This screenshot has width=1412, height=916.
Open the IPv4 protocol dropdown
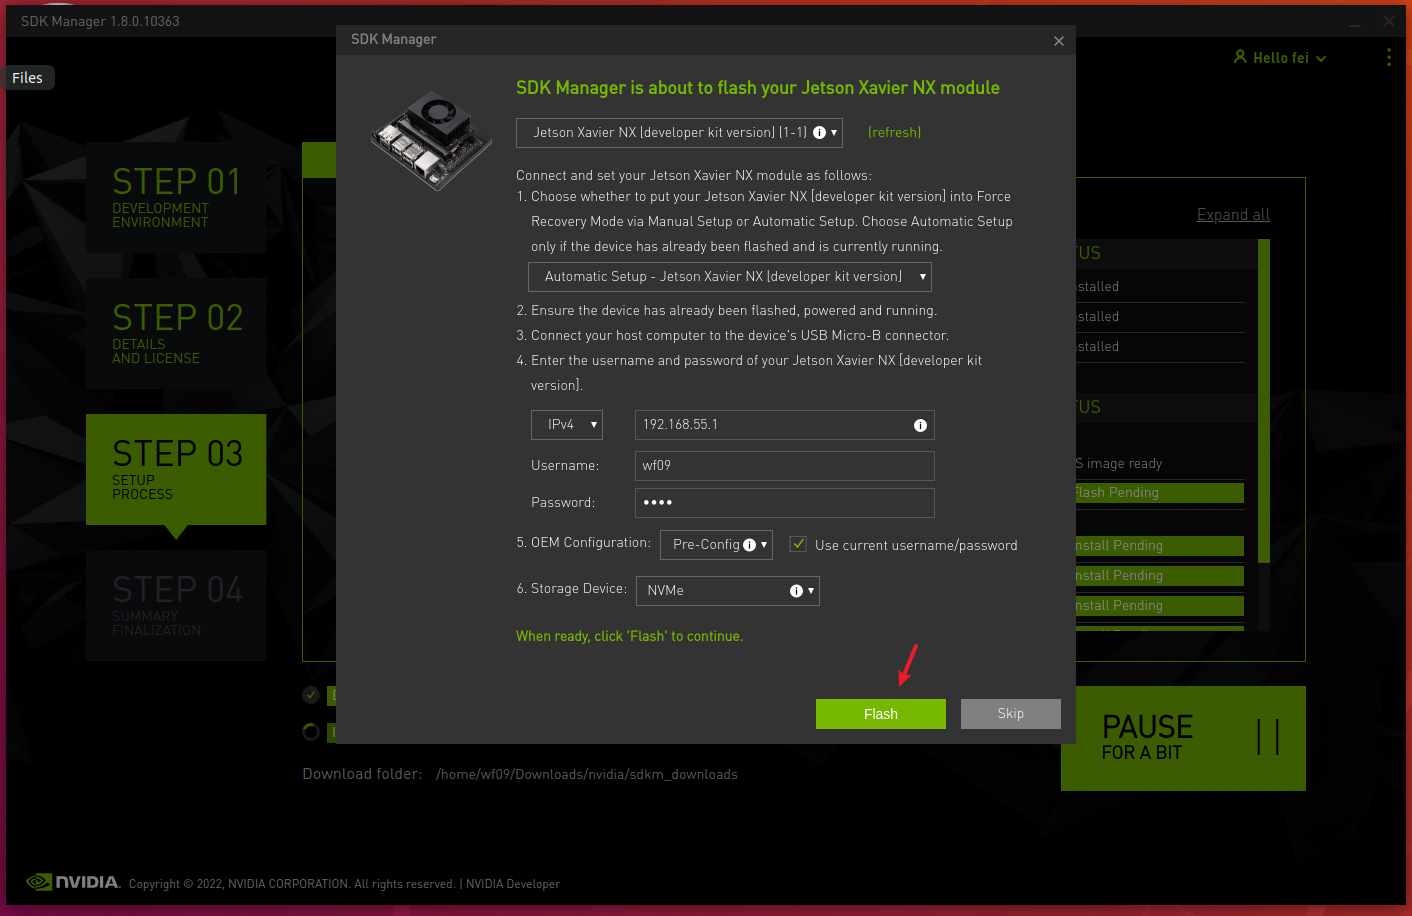(x=566, y=425)
